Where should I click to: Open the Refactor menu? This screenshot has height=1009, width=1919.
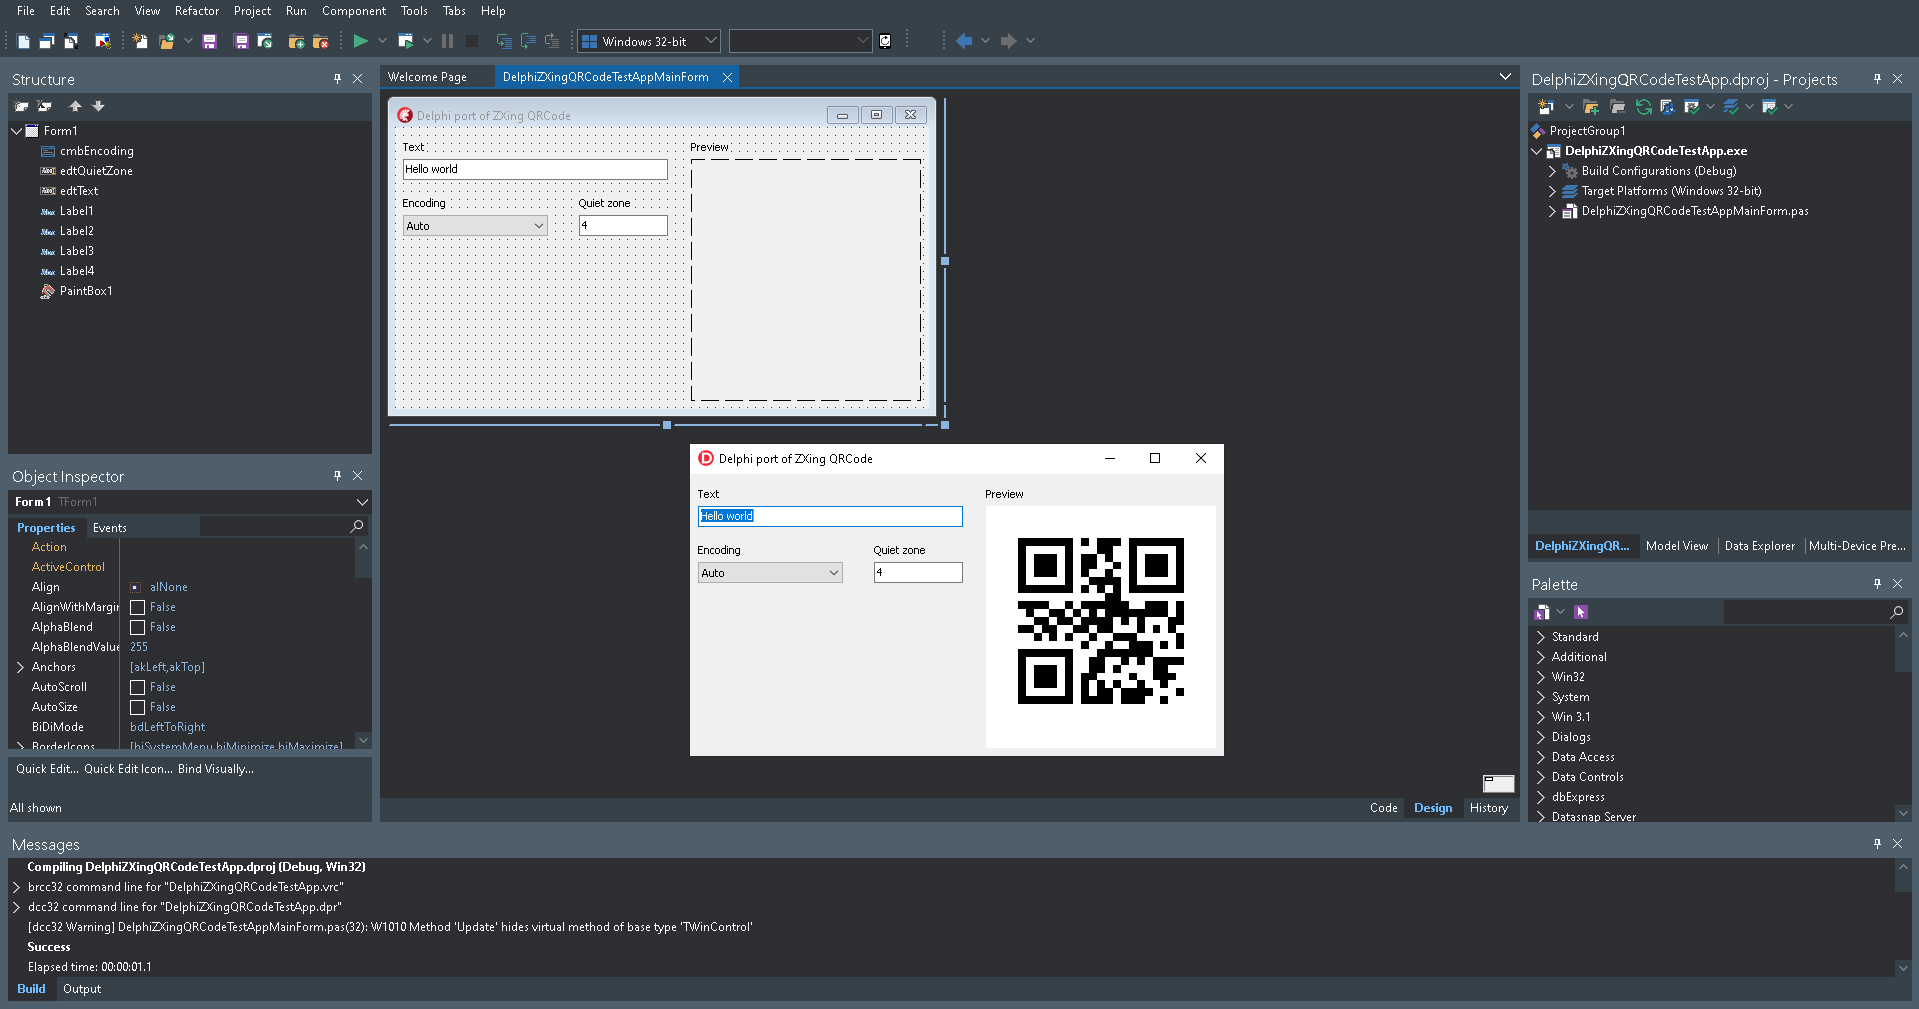[x=197, y=11]
